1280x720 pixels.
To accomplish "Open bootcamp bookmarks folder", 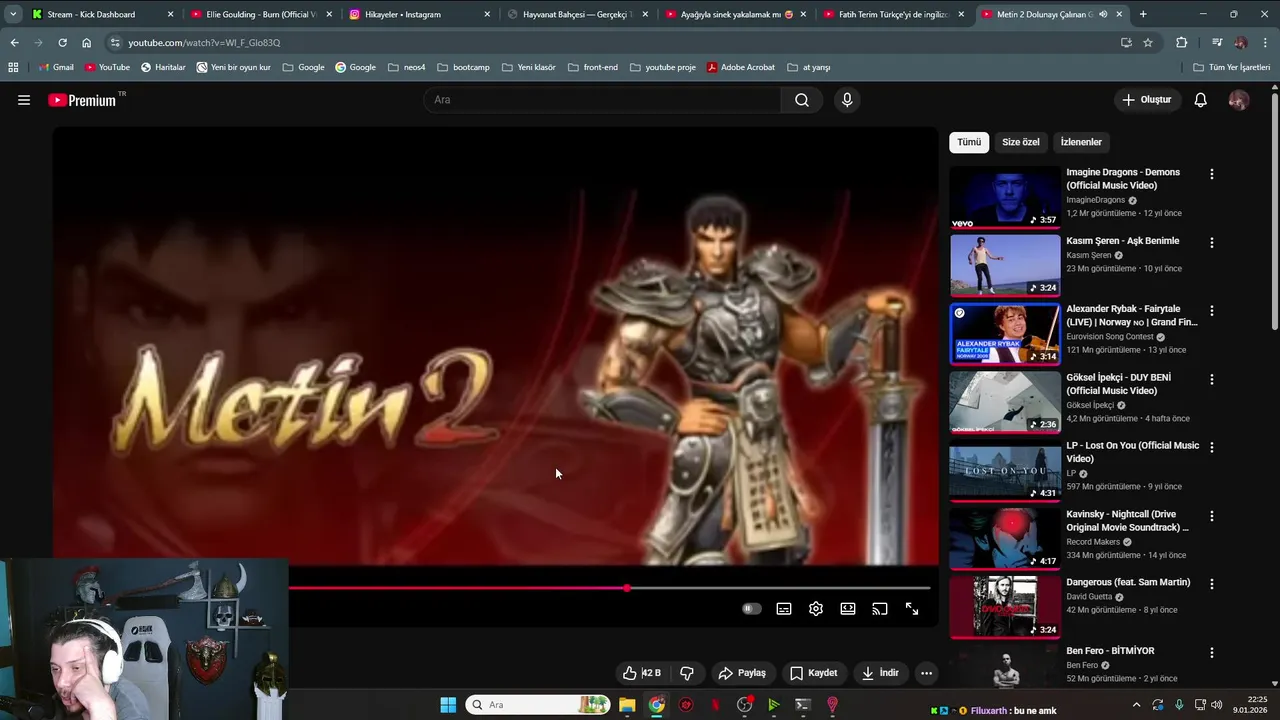I will pos(463,67).
